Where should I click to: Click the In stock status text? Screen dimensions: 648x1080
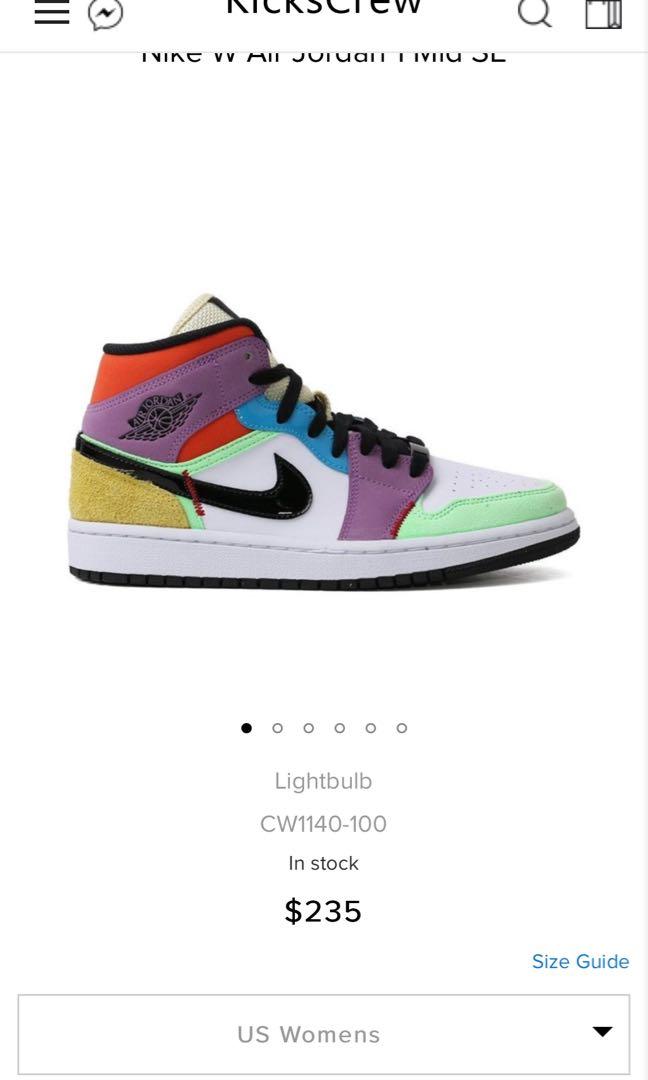[x=324, y=863]
